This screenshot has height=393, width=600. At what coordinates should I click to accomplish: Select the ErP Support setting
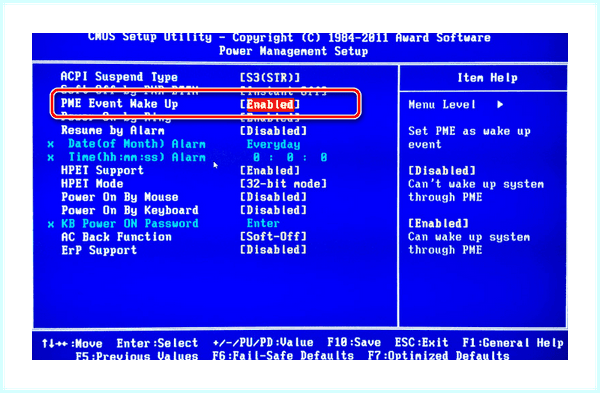tap(99, 250)
